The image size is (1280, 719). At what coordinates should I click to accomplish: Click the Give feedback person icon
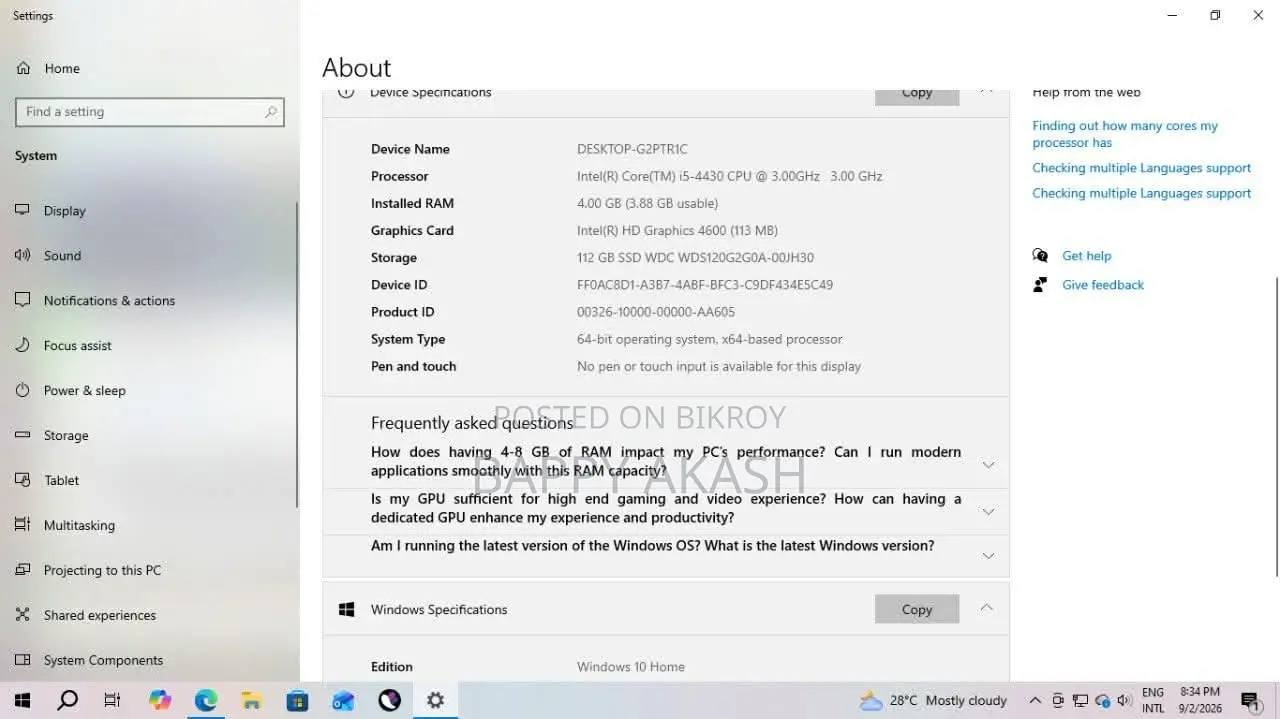point(1040,285)
